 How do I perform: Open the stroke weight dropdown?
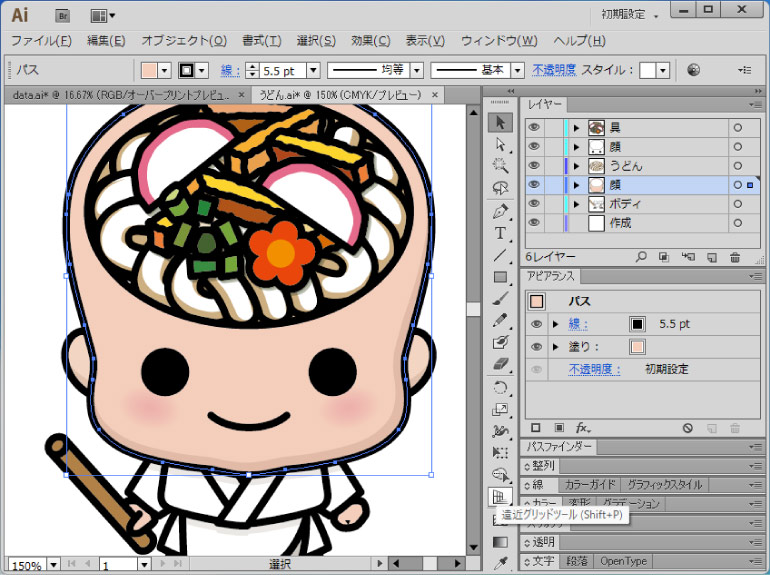(x=313, y=70)
